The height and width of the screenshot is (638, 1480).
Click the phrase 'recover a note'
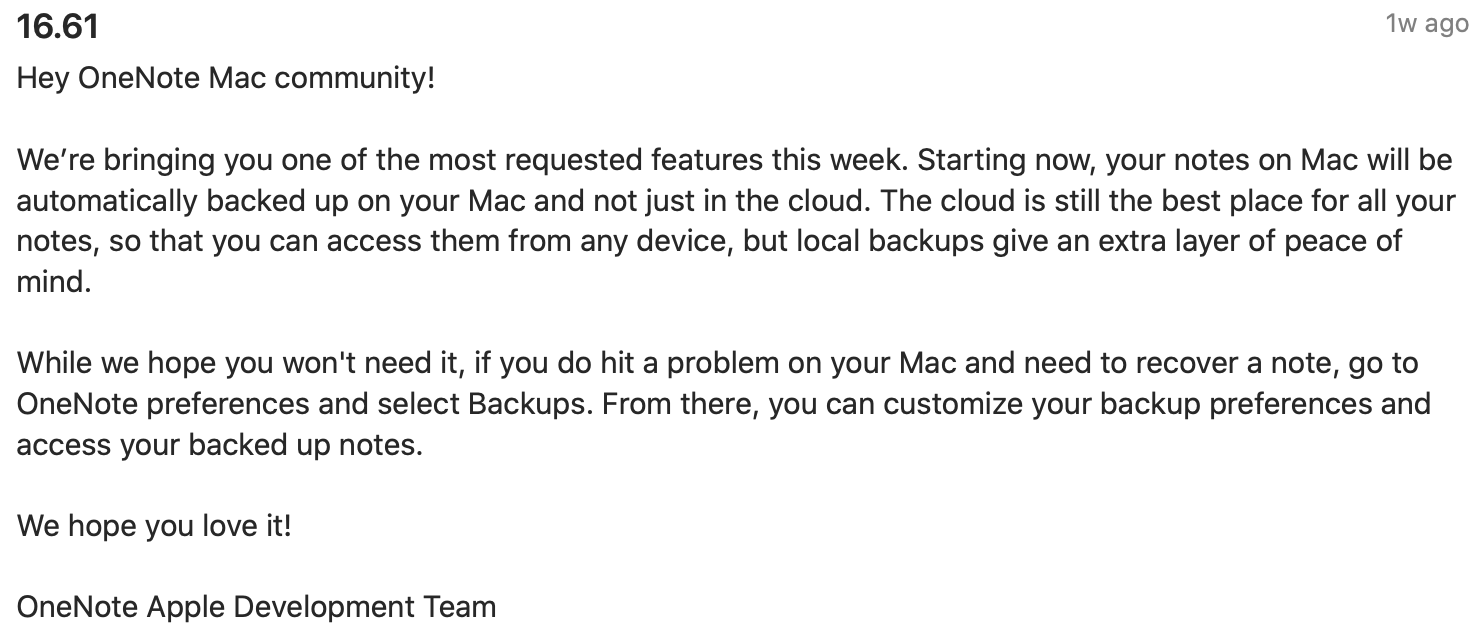coord(1230,364)
